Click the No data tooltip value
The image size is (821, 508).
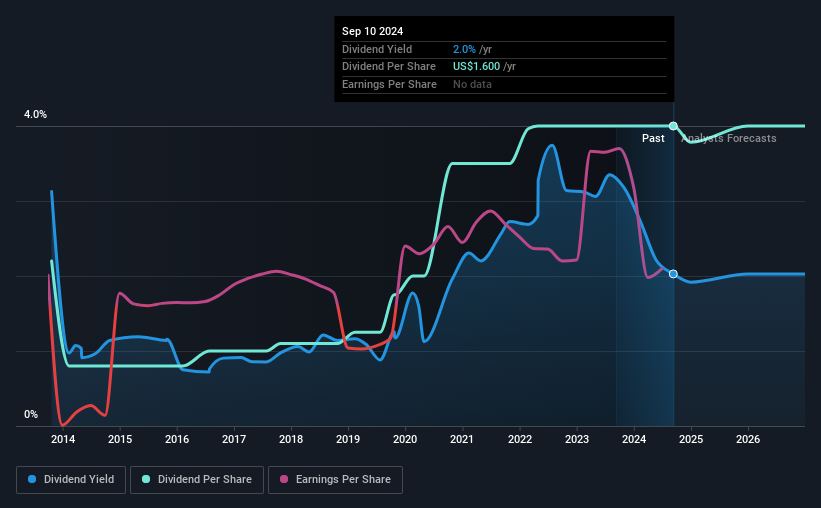[x=472, y=84]
